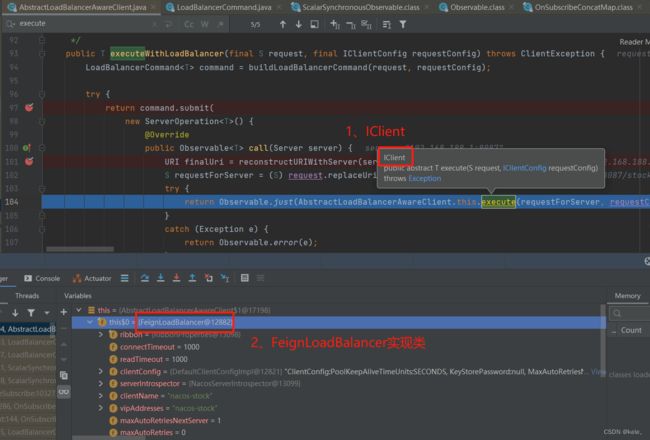
Task: Click select all occurrences multi-caret icon
Action: pyautogui.click(x=366, y=25)
